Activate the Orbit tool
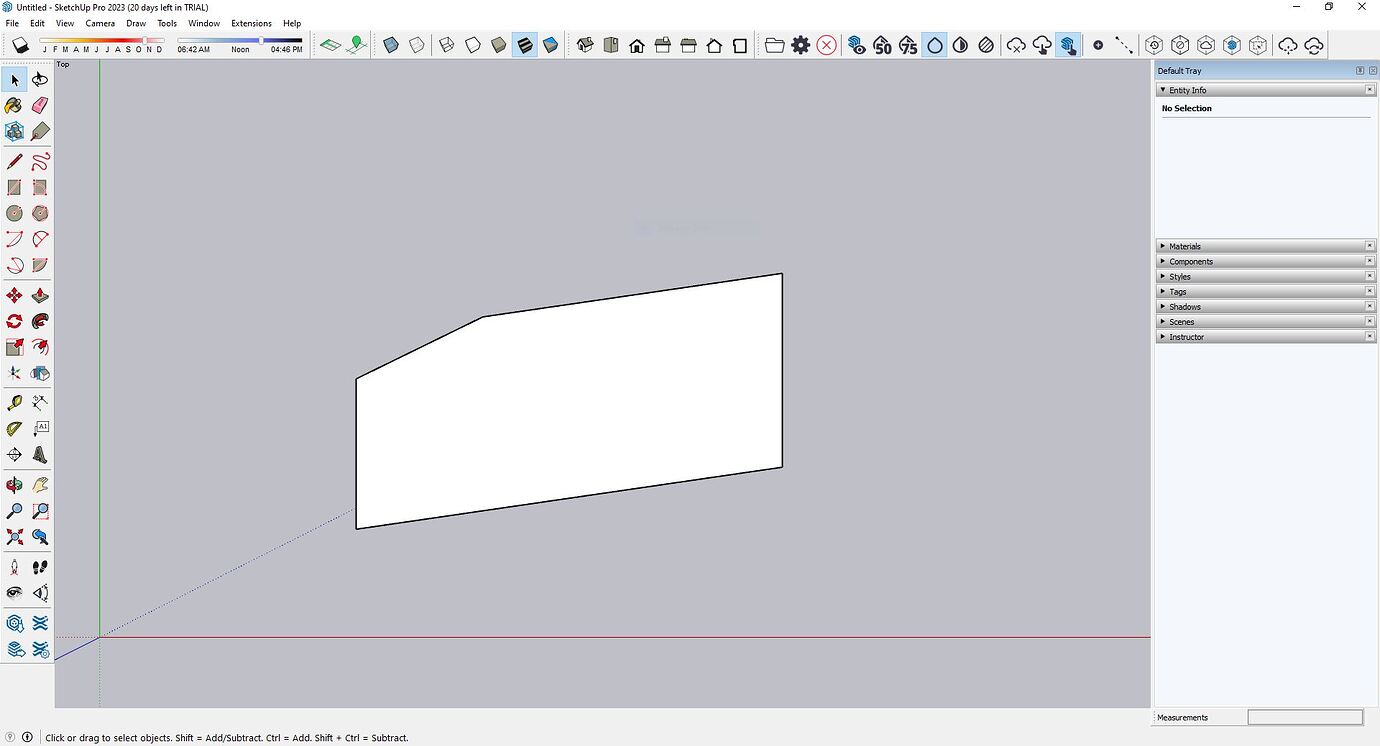 click(x=14, y=484)
